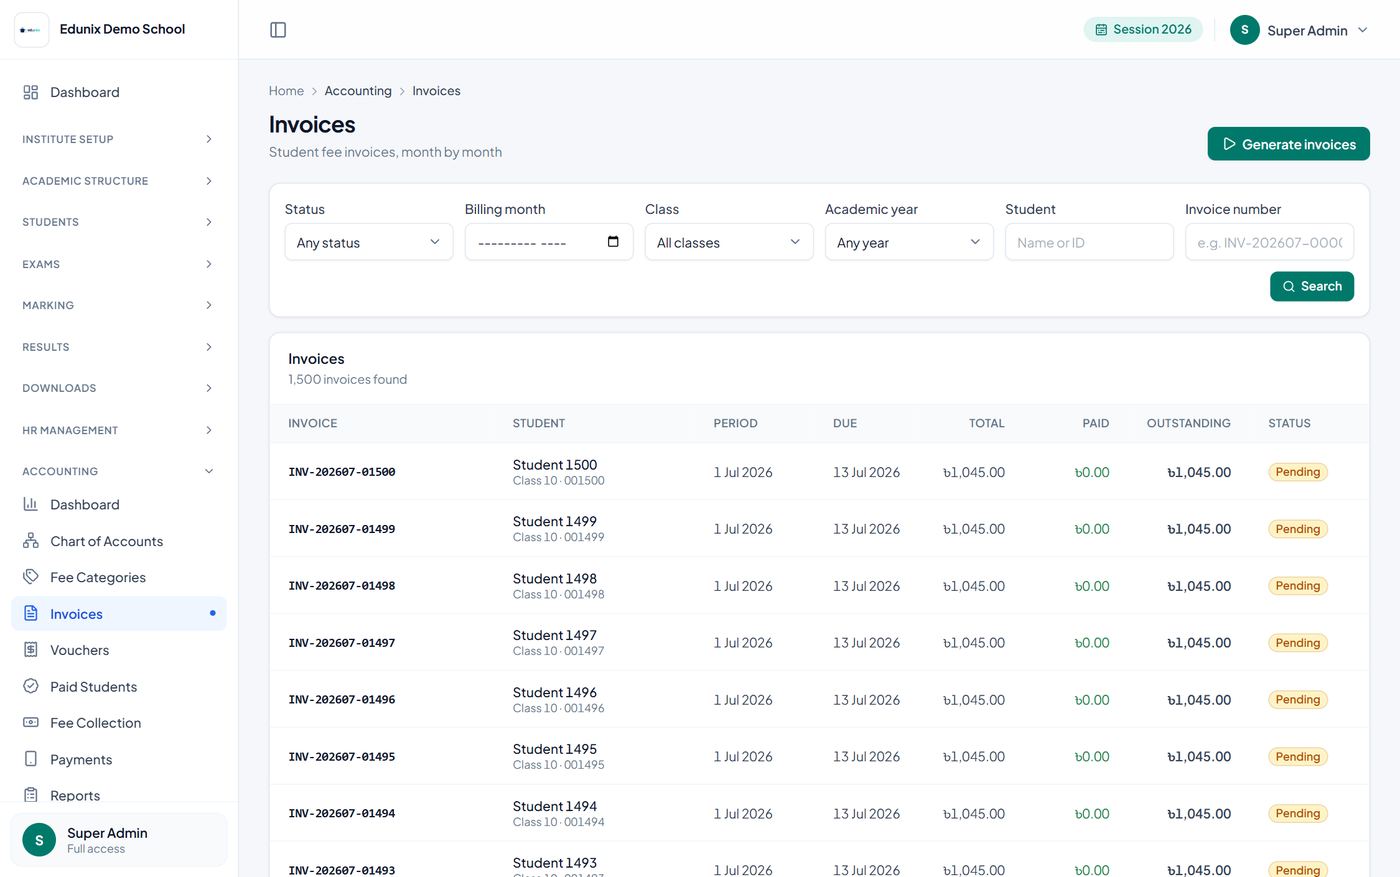This screenshot has width=1400, height=877.
Task: Click the Home breadcrumb link
Action: coord(286,91)
